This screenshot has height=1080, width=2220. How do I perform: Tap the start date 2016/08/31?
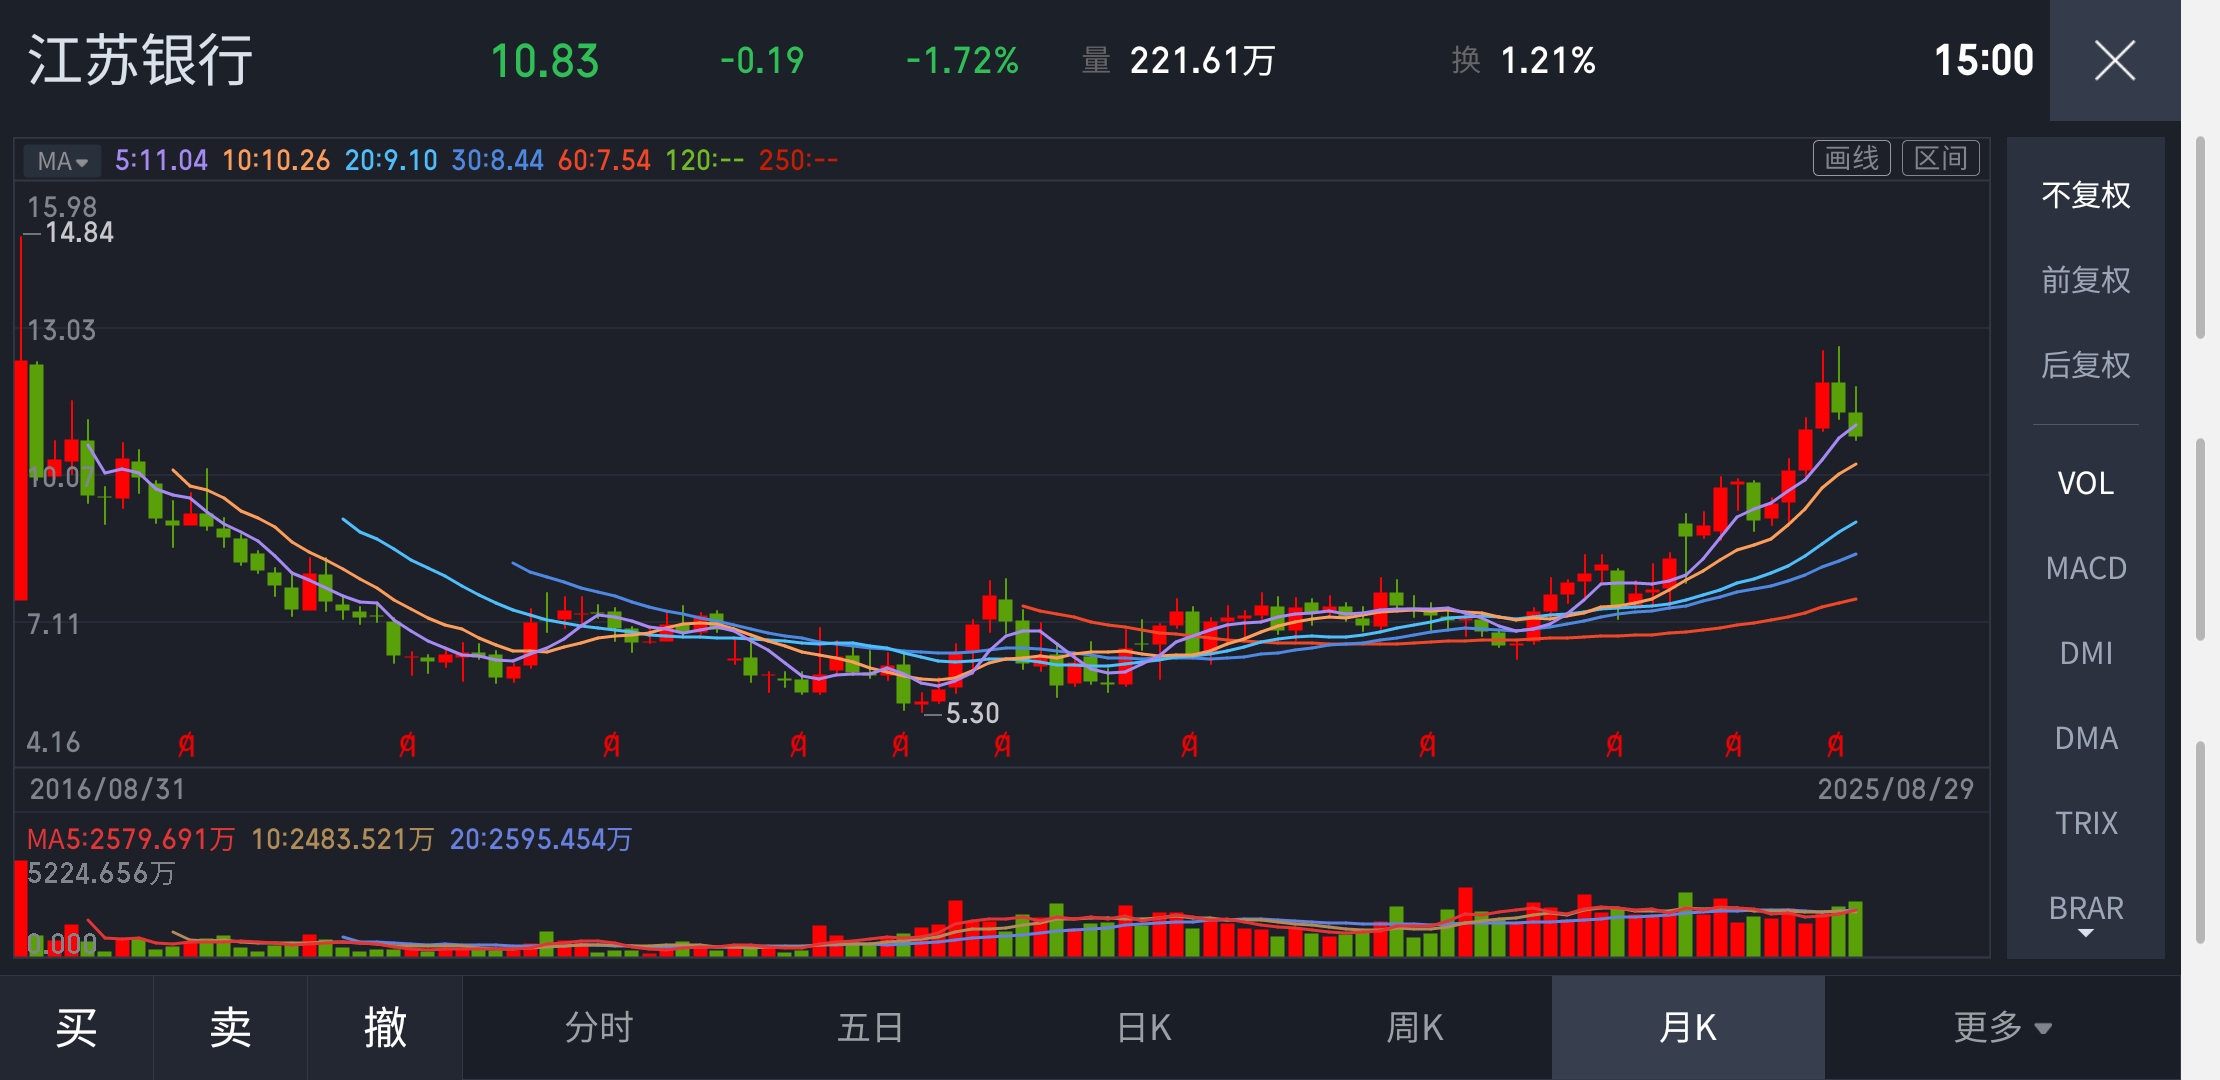108,789
